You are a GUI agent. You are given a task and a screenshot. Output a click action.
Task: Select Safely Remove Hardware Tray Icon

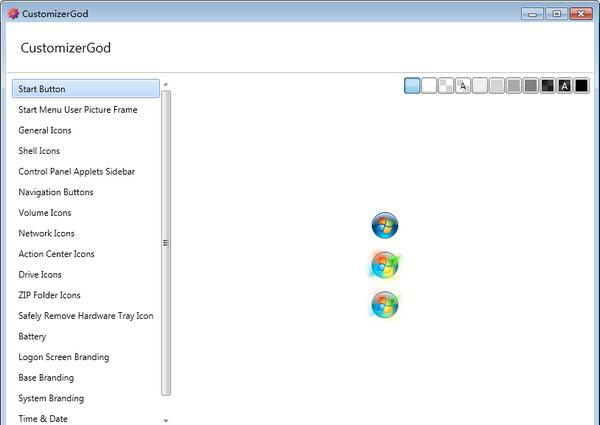tap(86, 316)
